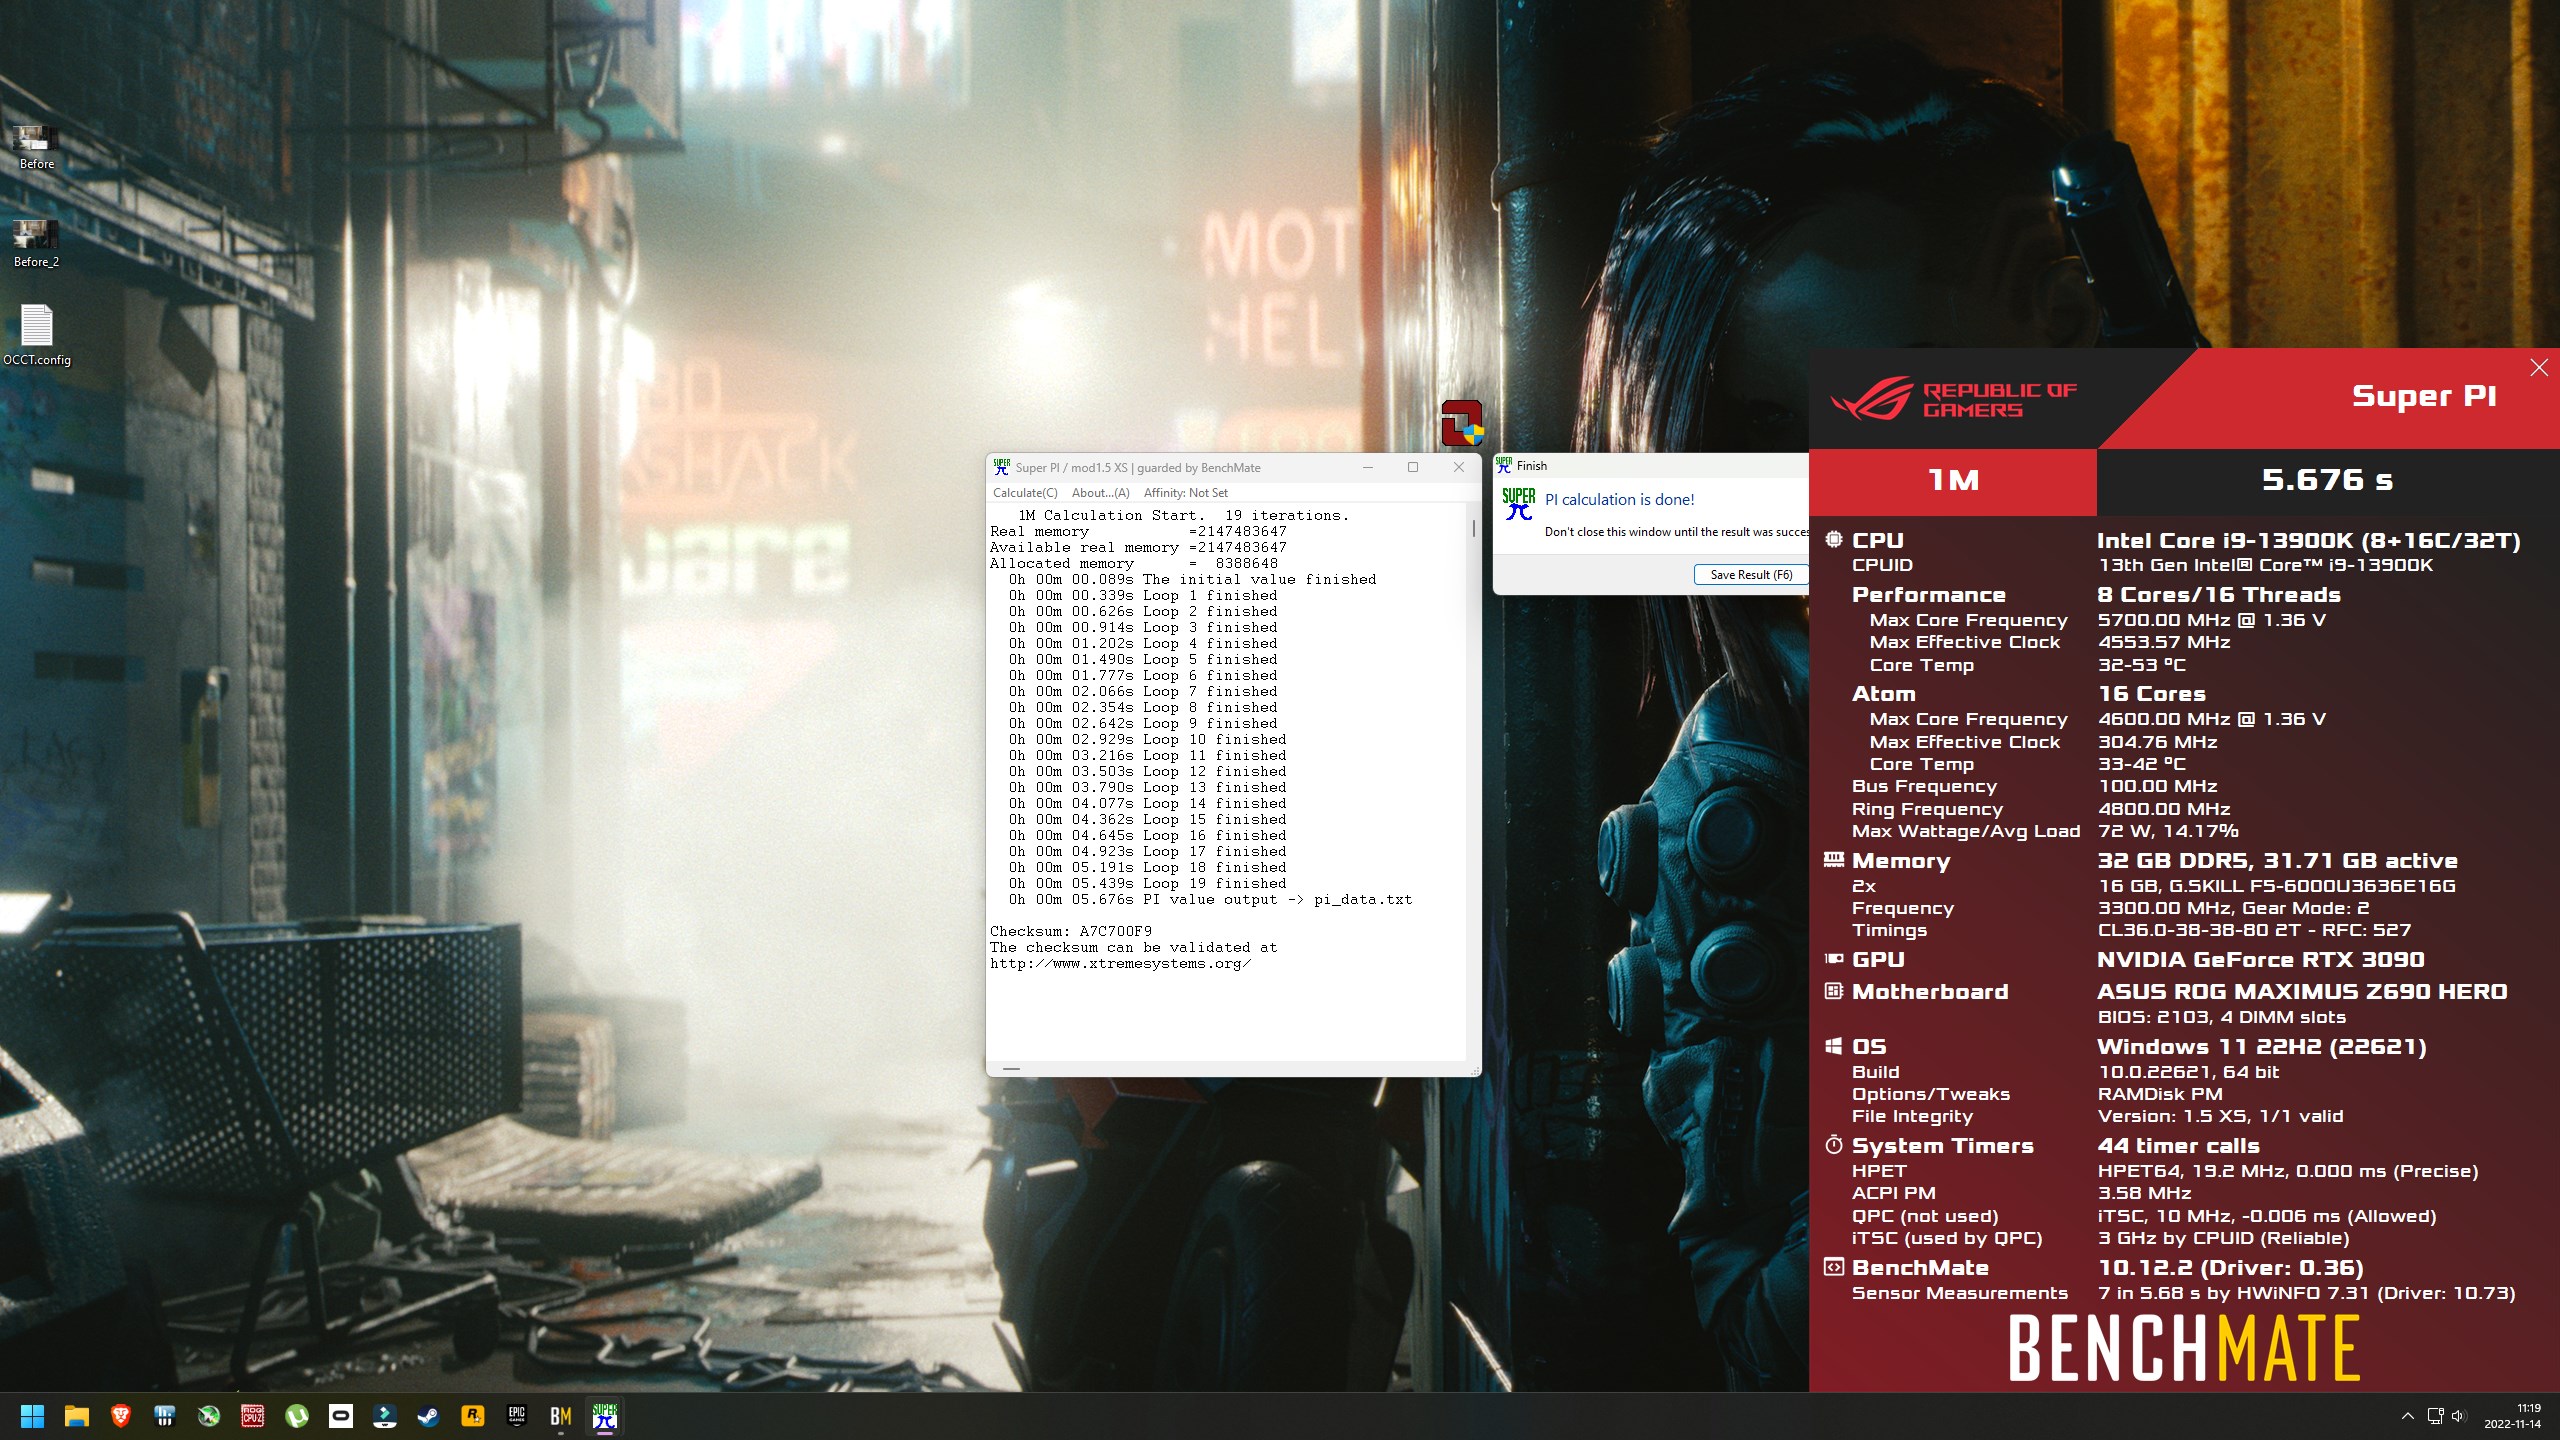Click the 'PI value output -> pi_data.txt' line

[1210, 900]
